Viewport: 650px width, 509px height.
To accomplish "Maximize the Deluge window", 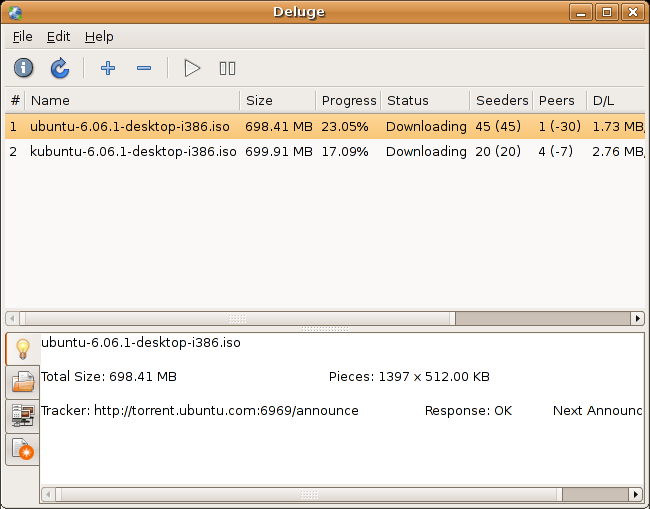I will (607, 12).
